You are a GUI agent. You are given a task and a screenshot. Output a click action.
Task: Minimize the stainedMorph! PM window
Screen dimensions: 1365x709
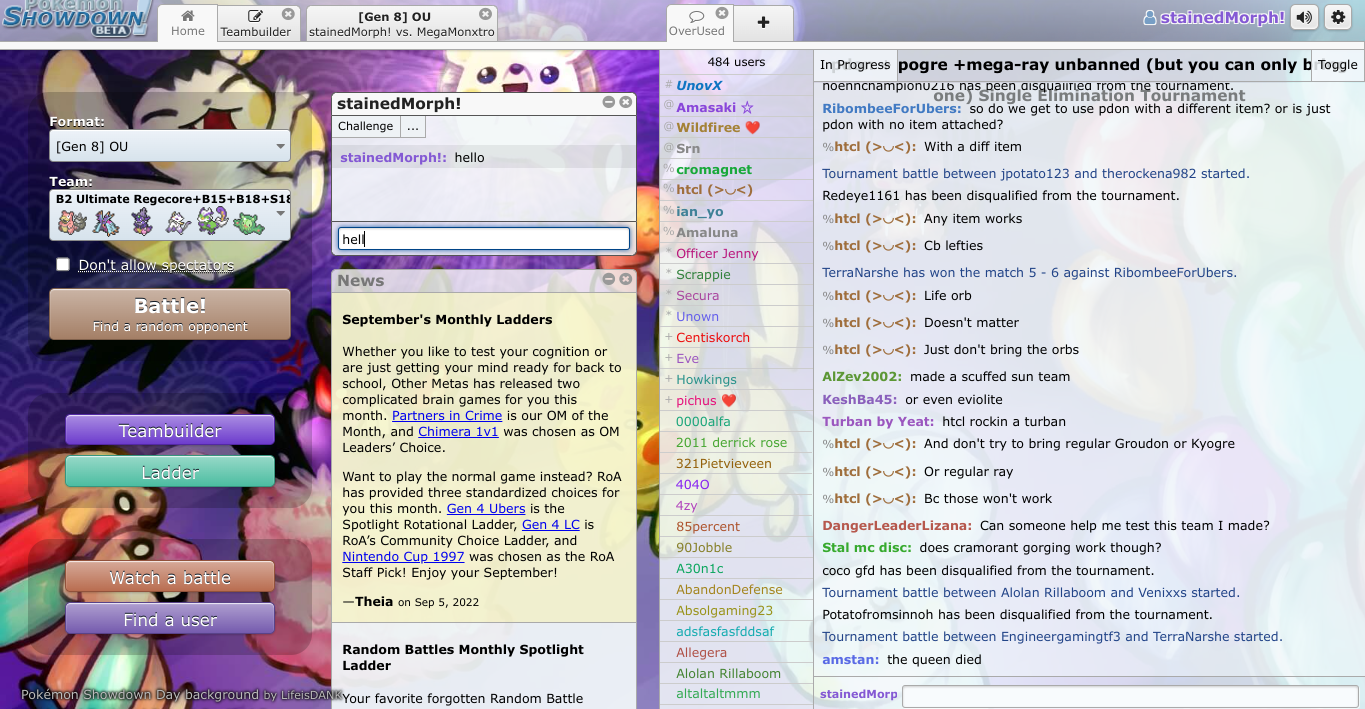pos(608,102)
